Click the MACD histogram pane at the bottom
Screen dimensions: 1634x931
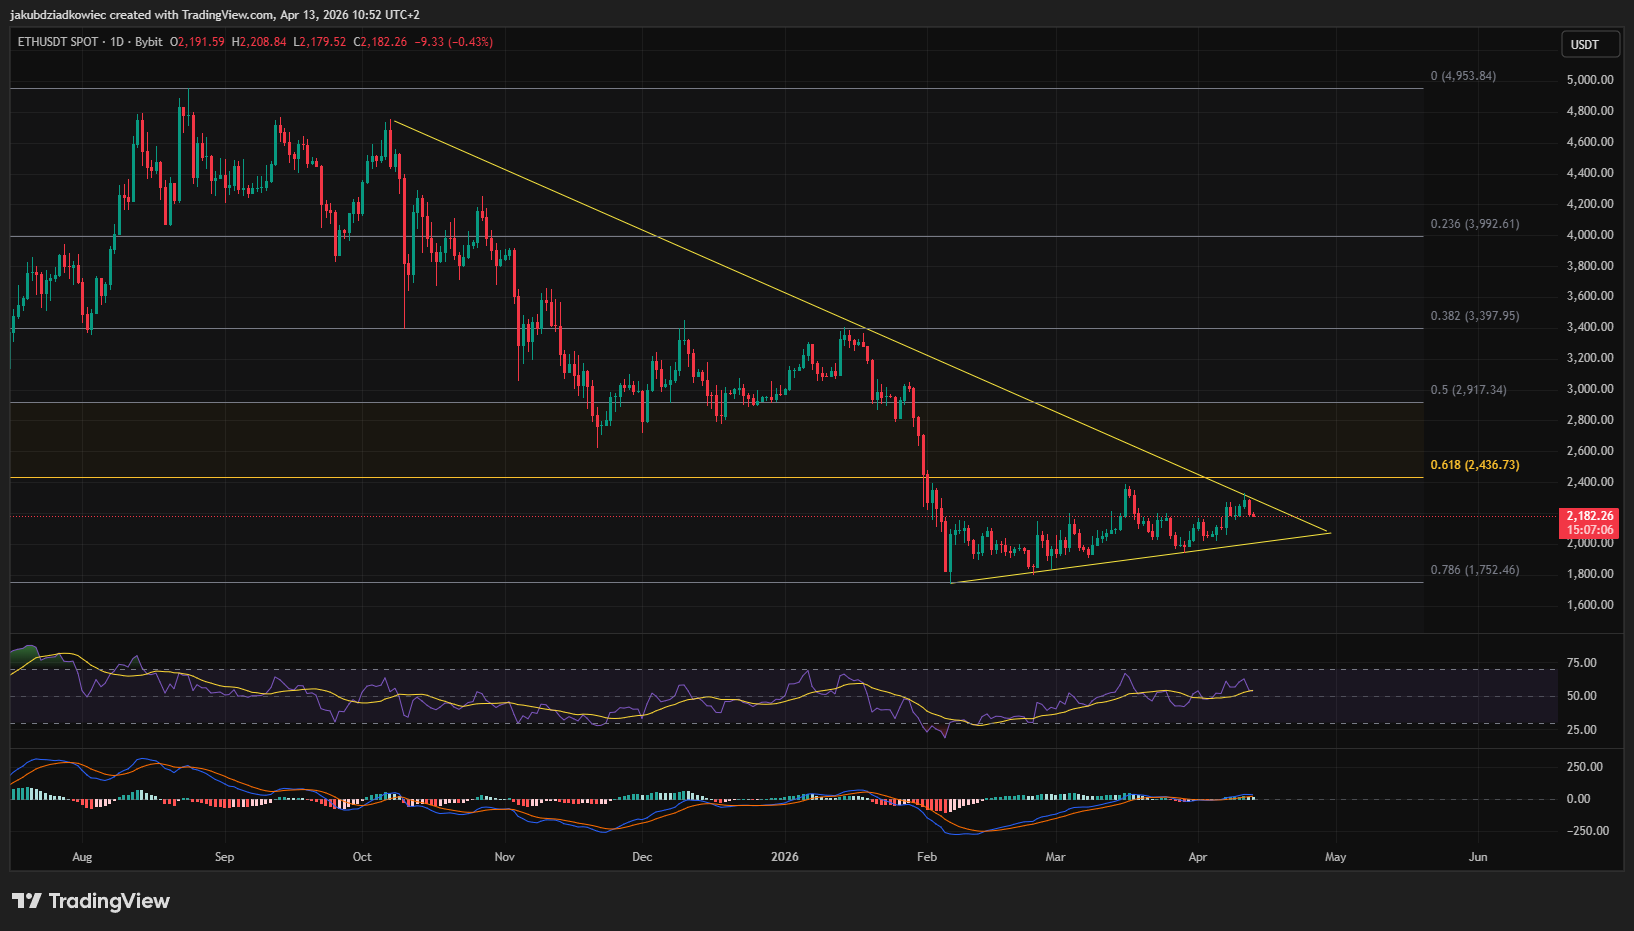700,798
